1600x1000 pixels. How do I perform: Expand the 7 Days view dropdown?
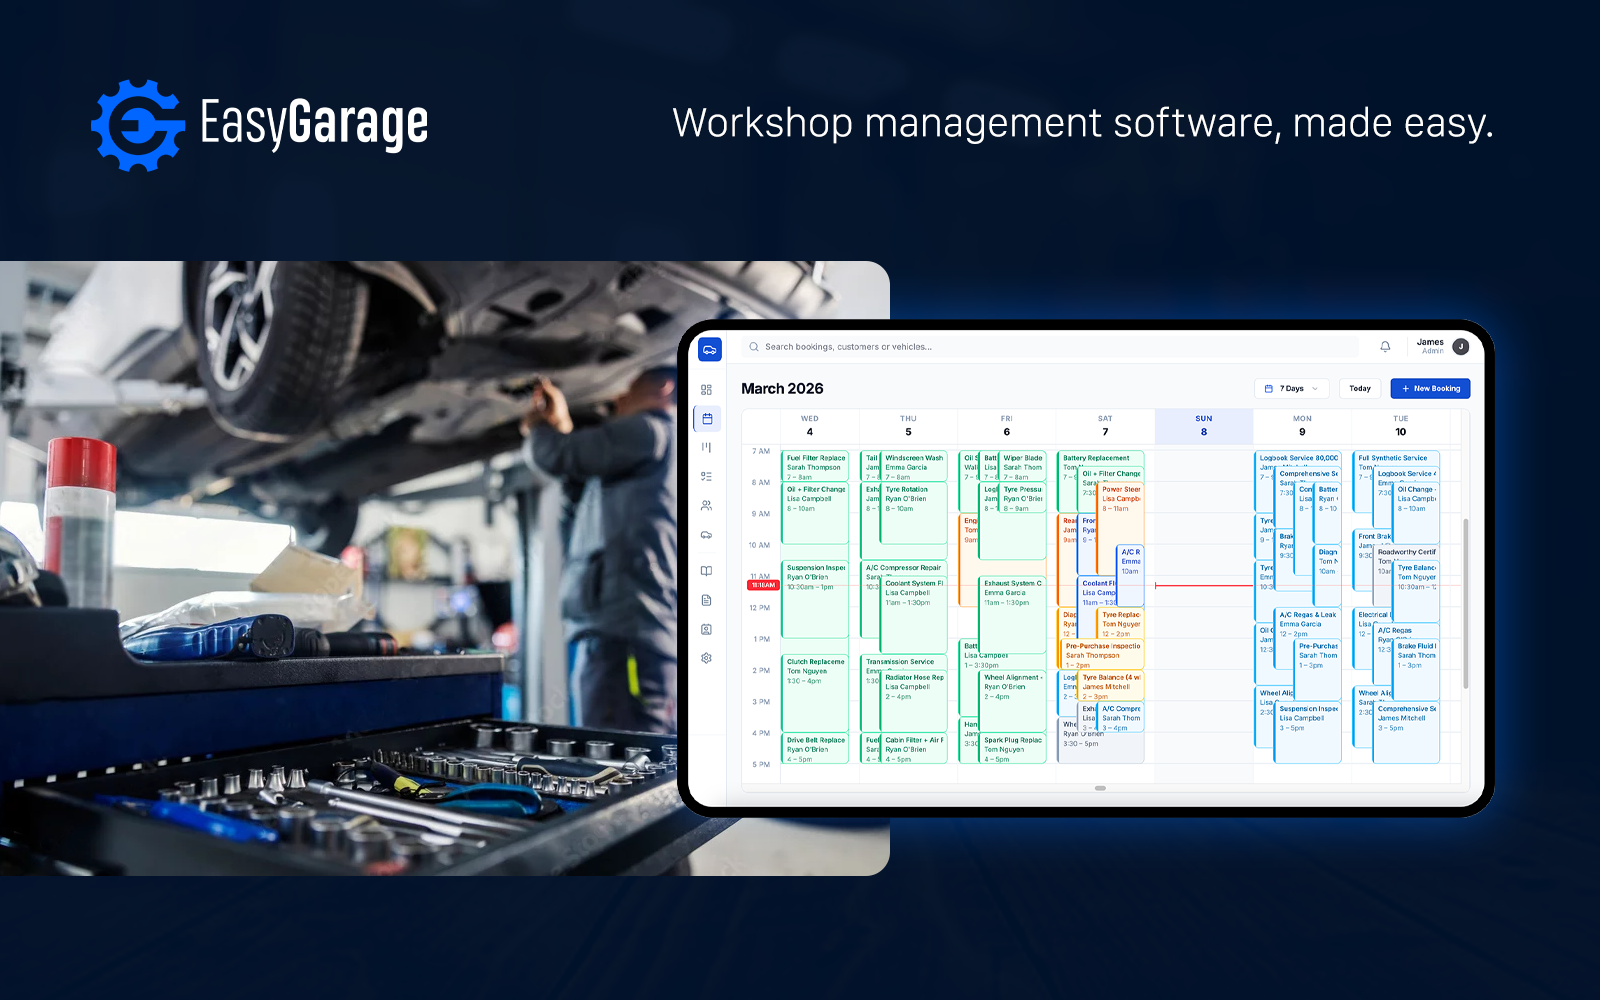1291,388
